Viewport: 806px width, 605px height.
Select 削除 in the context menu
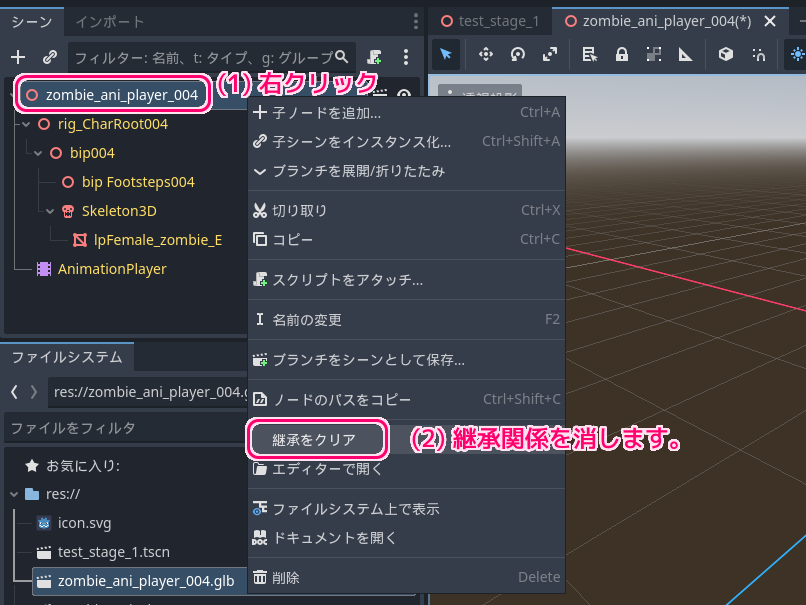pyautogui.click(x=285, y=577)
